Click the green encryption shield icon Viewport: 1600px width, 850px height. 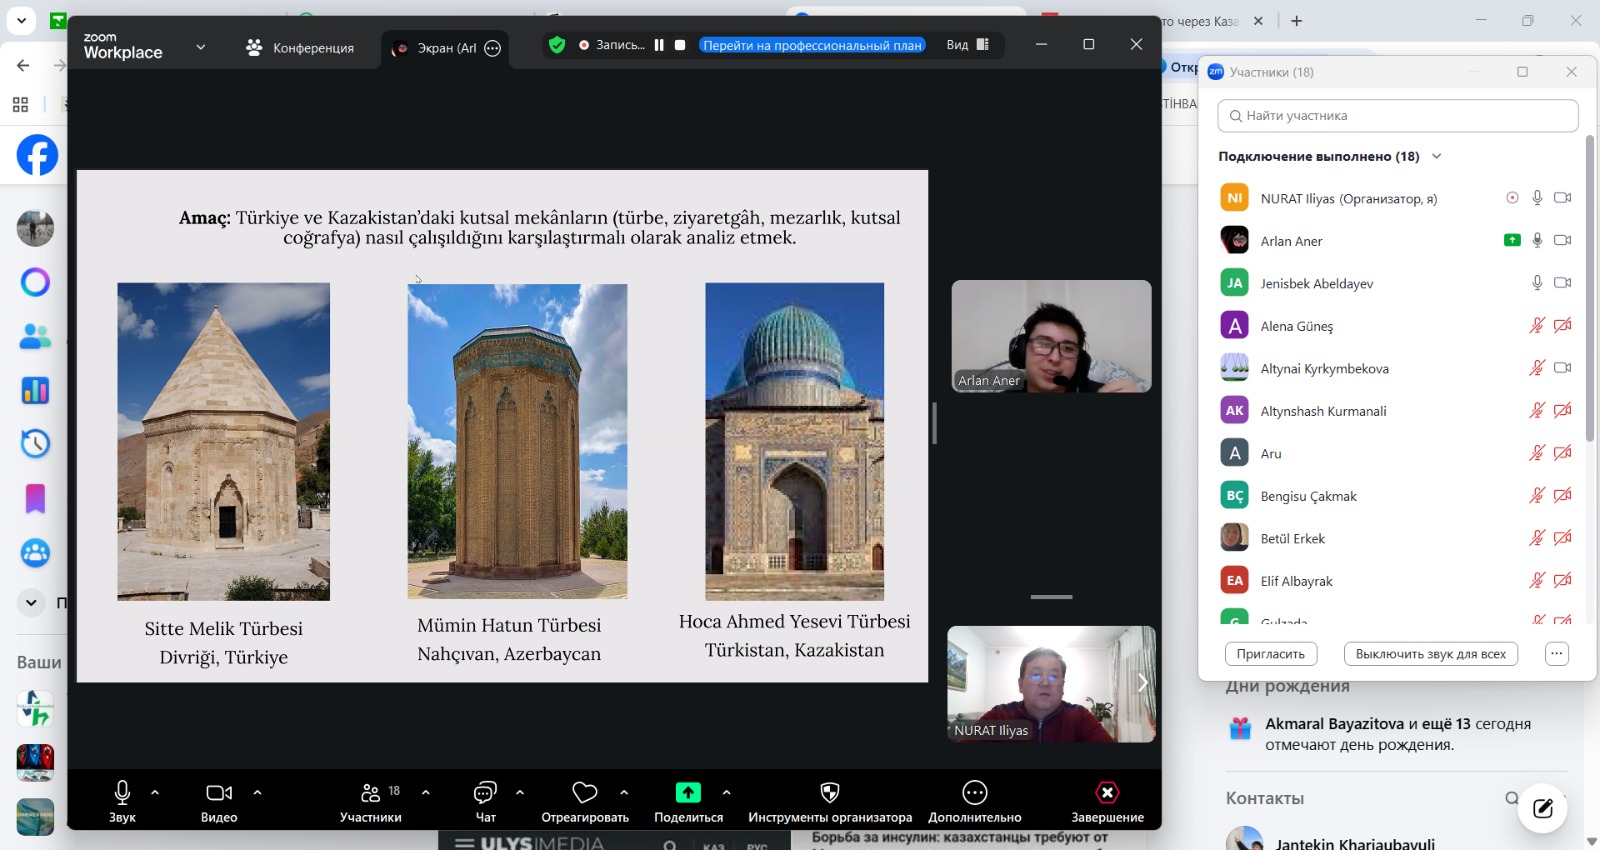pos(557,45)
